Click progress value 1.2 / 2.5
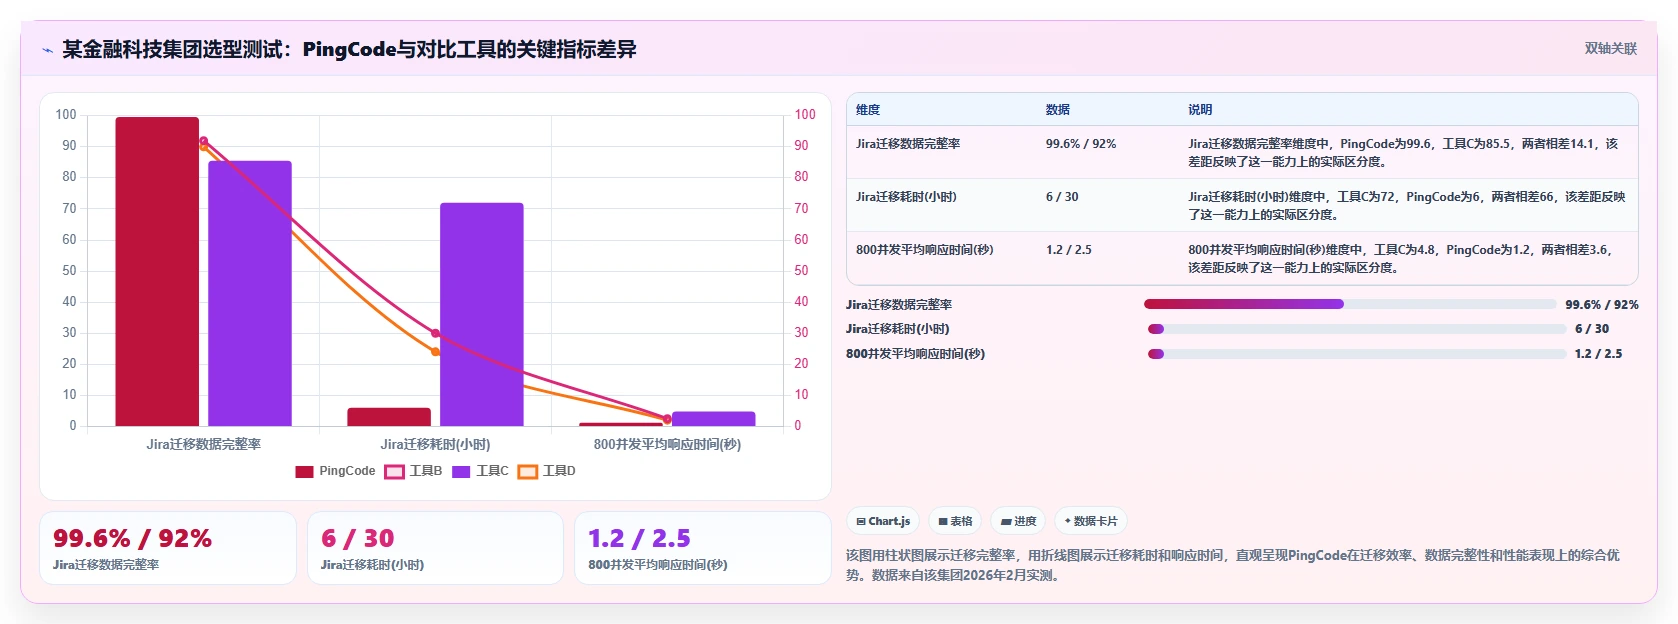 coord(1598,354)
